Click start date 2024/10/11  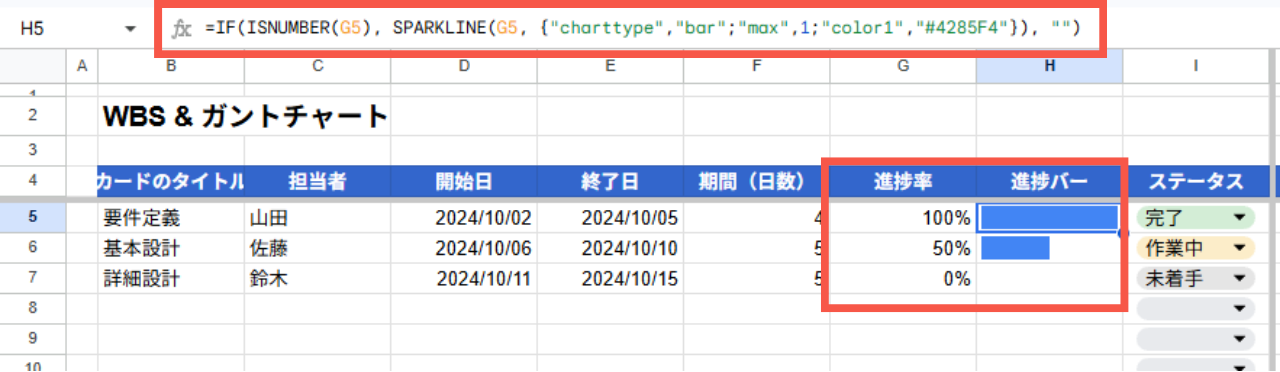pos(464,279)
